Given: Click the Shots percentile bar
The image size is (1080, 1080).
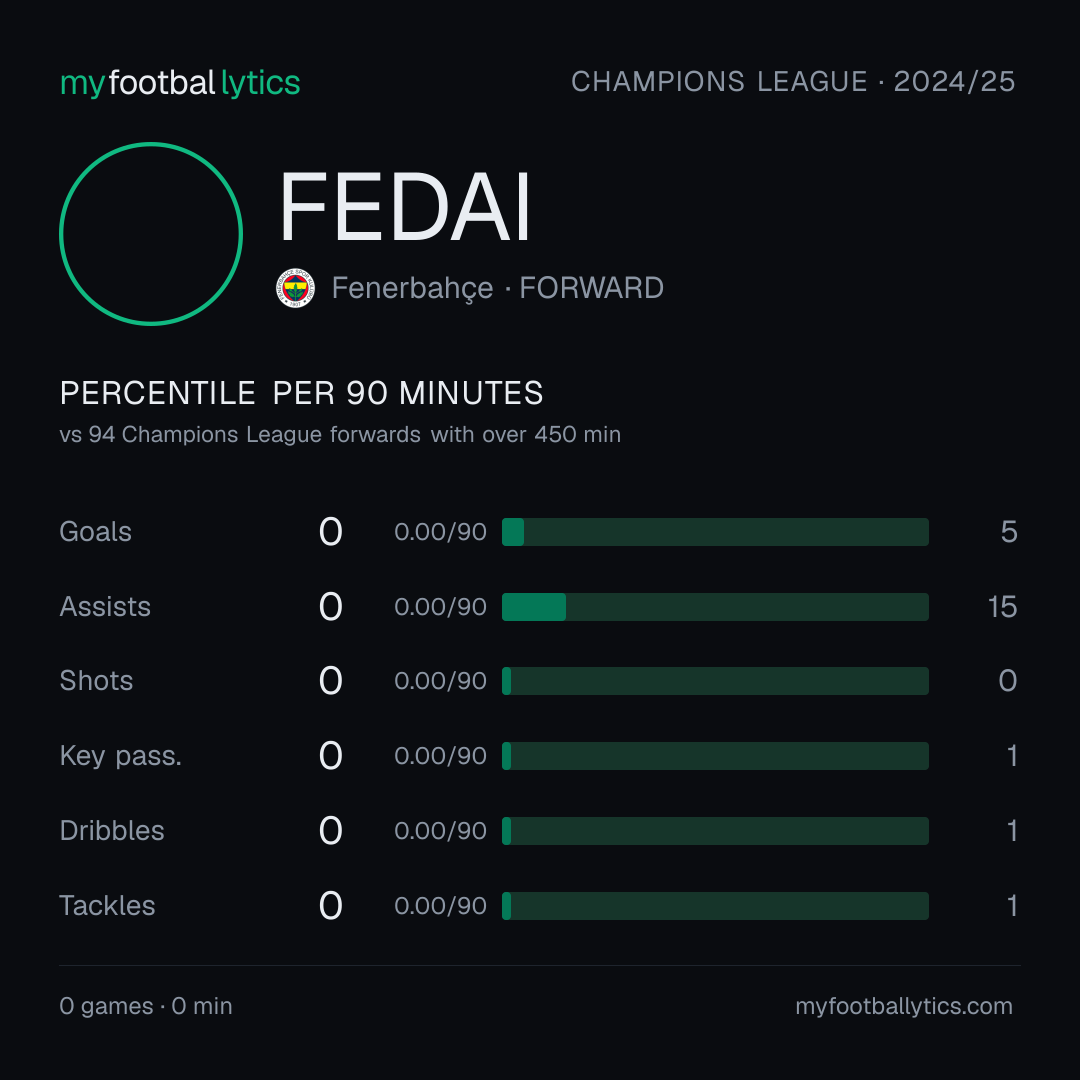Looking at the screenshot, I should click(x=715, y=681).
